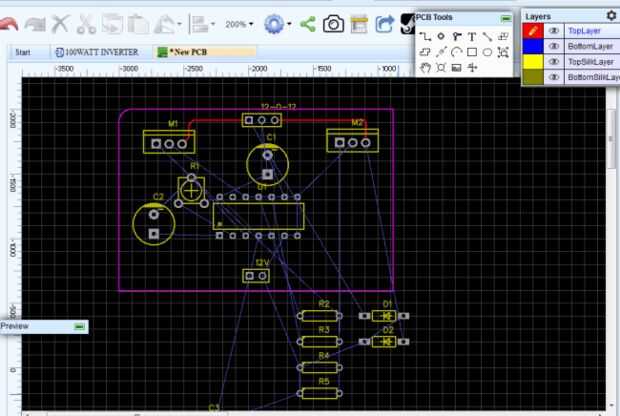The image size is (620, 416).
Task: Expand the arrow beside the brush icon
Action: (180, 24)
